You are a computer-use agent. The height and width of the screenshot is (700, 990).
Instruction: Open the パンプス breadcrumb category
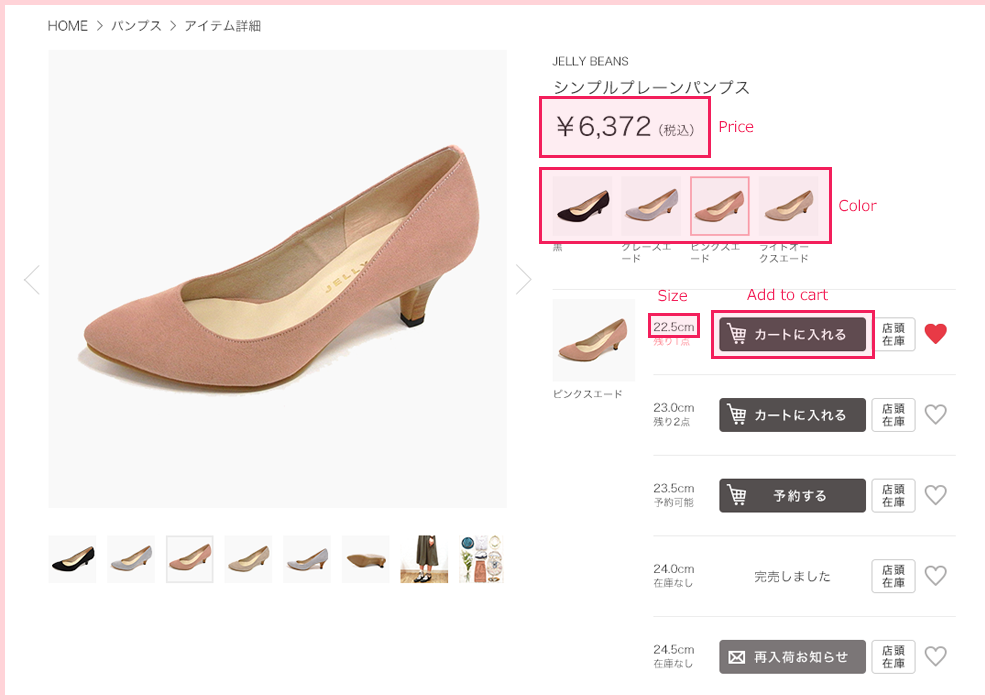pos(136,26)
